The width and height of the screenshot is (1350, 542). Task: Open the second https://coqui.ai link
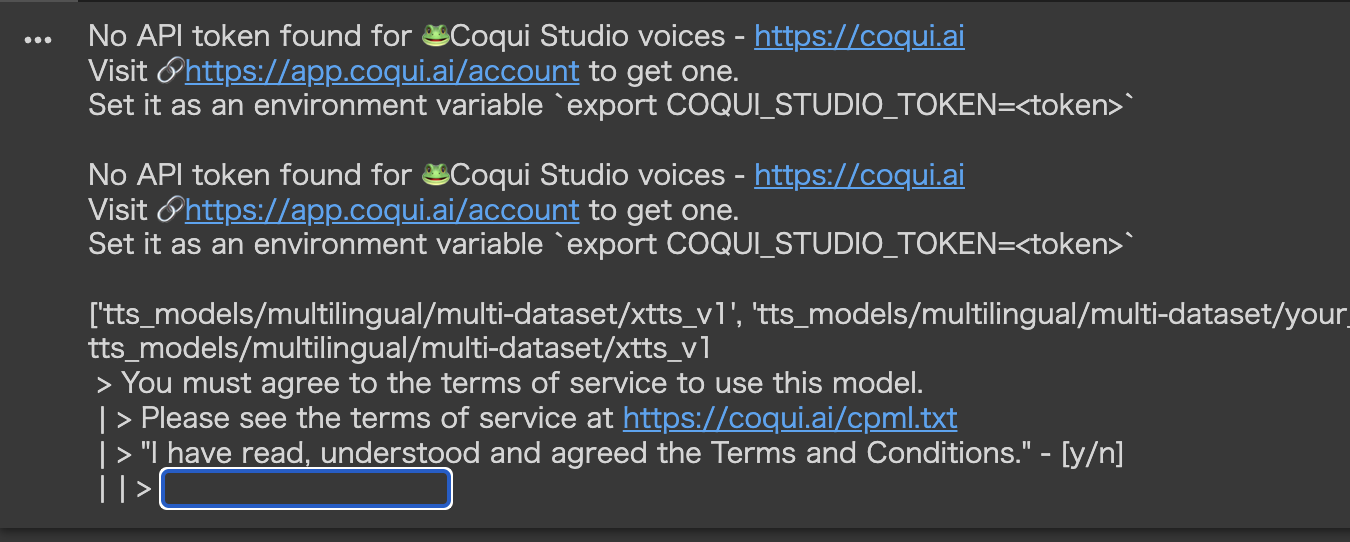859,175
